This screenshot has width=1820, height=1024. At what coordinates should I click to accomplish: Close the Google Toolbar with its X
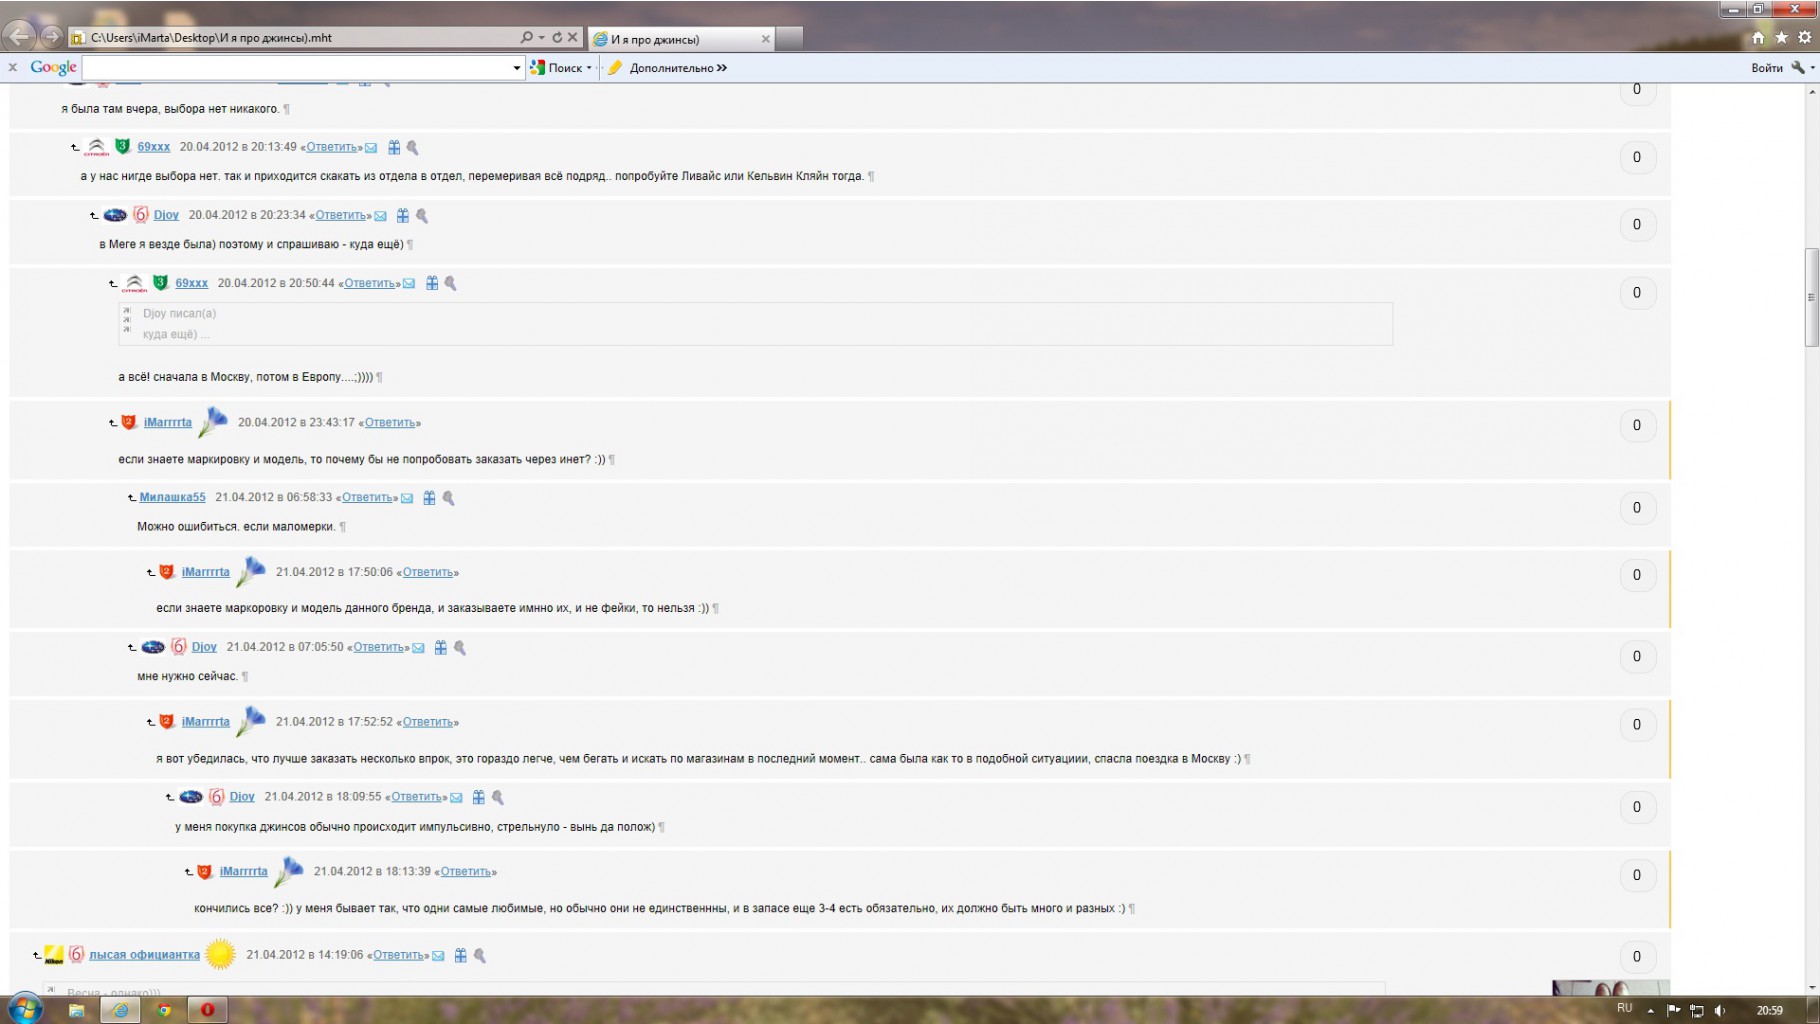click(x=12, y=67)
